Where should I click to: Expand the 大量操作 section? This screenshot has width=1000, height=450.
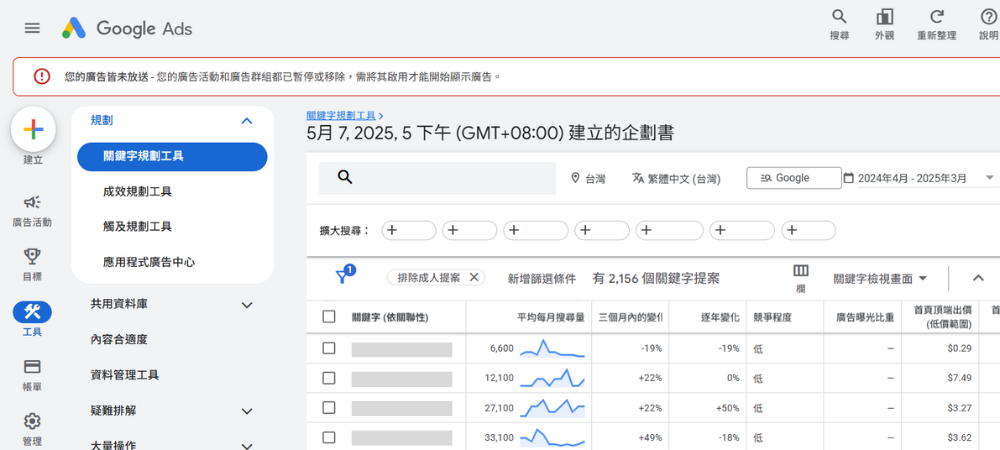(247, 446)
